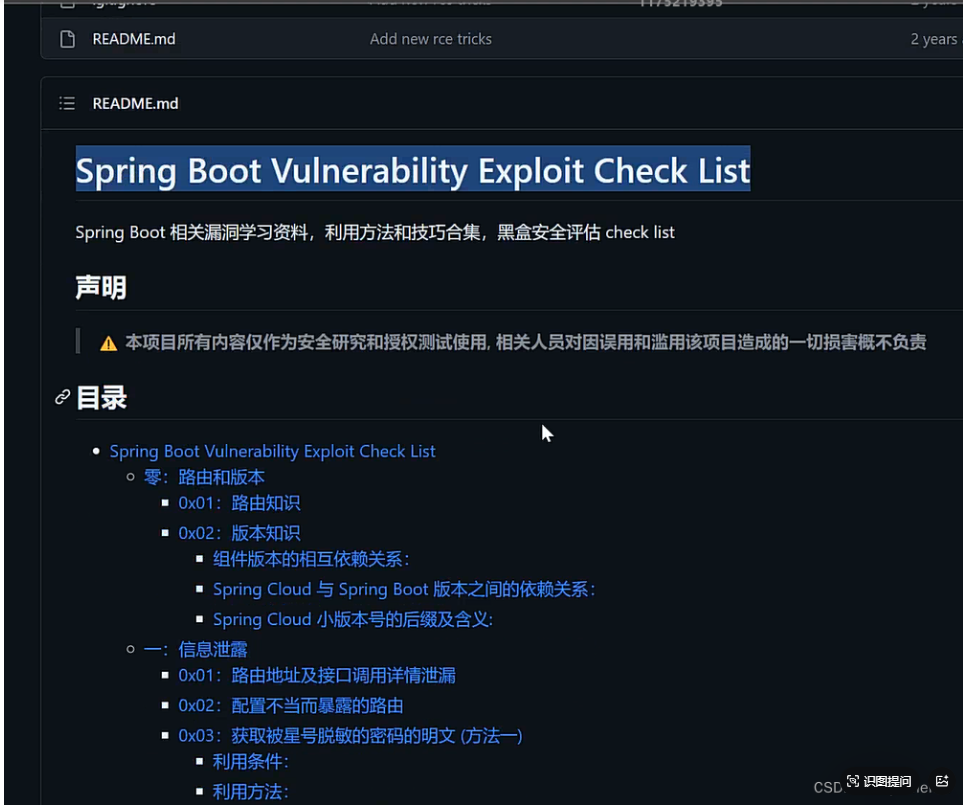Screen dimensions: 963x805
Task: Click the highlighted Spring Boot Vulnerability heading
Action: pyautogui.click(x=412, y=171)
